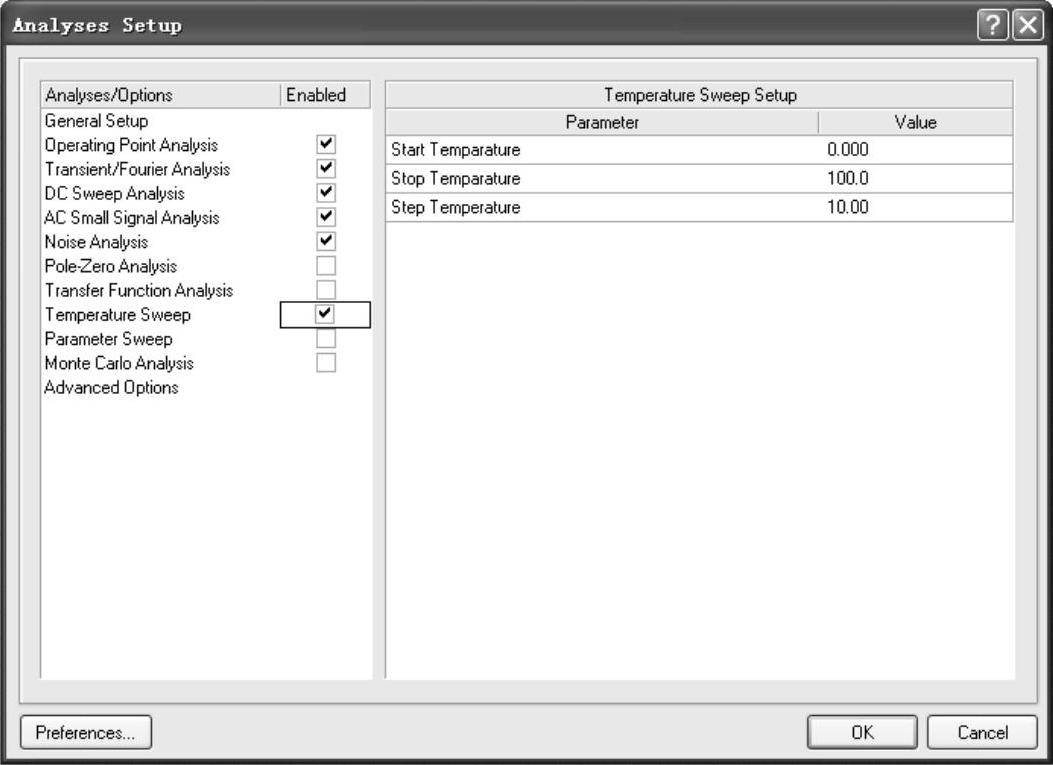Viewport: 1053px width, 765px height.
Task: Enable Monte Carlo Analysis checkbox
Action: [x=326, y=363]
